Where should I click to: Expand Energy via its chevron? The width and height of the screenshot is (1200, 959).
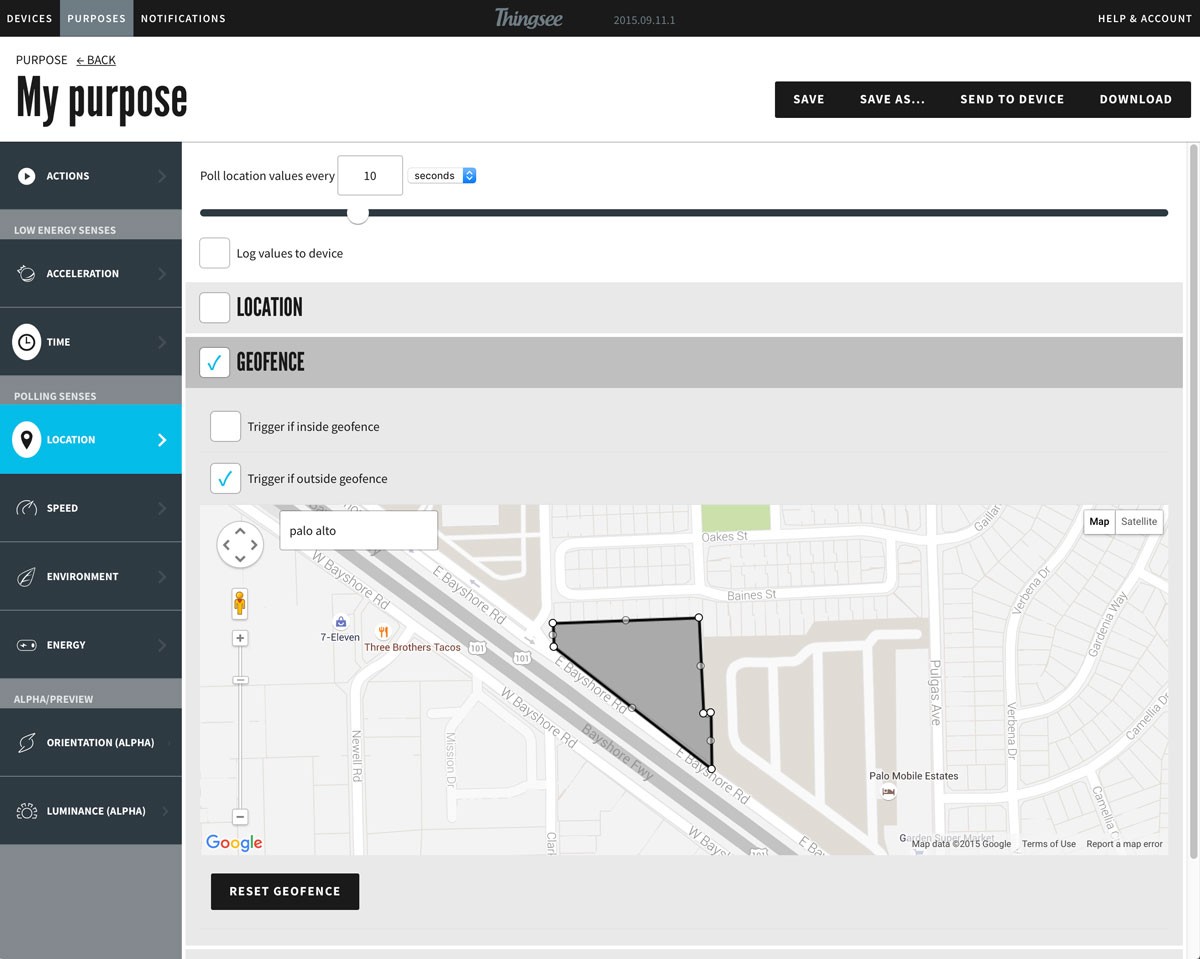point(162,645)
